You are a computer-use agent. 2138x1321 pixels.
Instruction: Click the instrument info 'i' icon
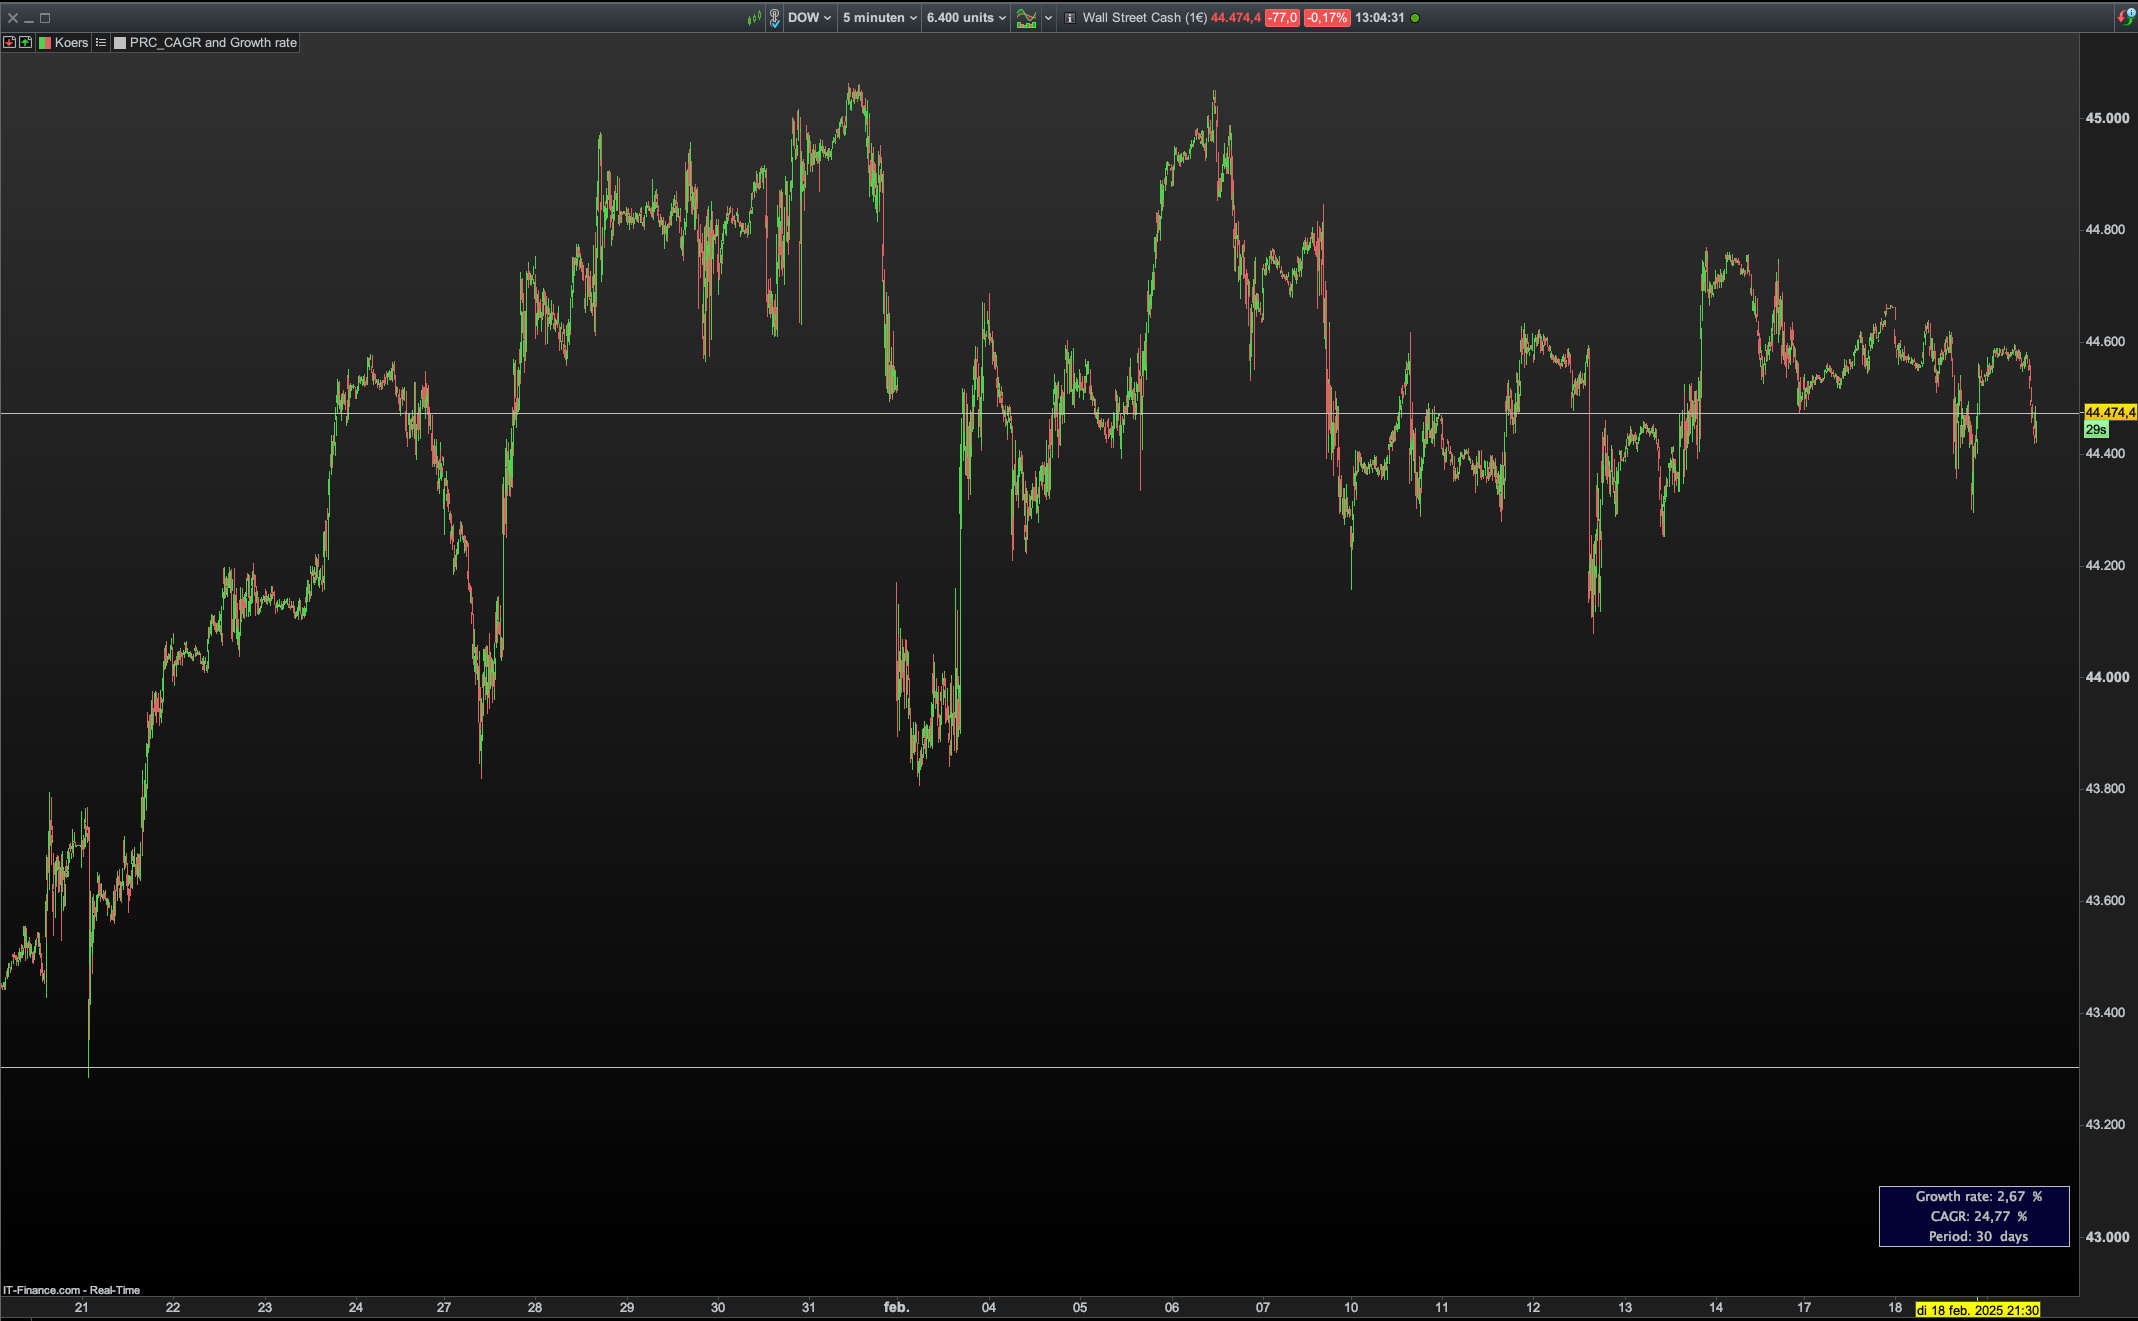pos(1070,18)
